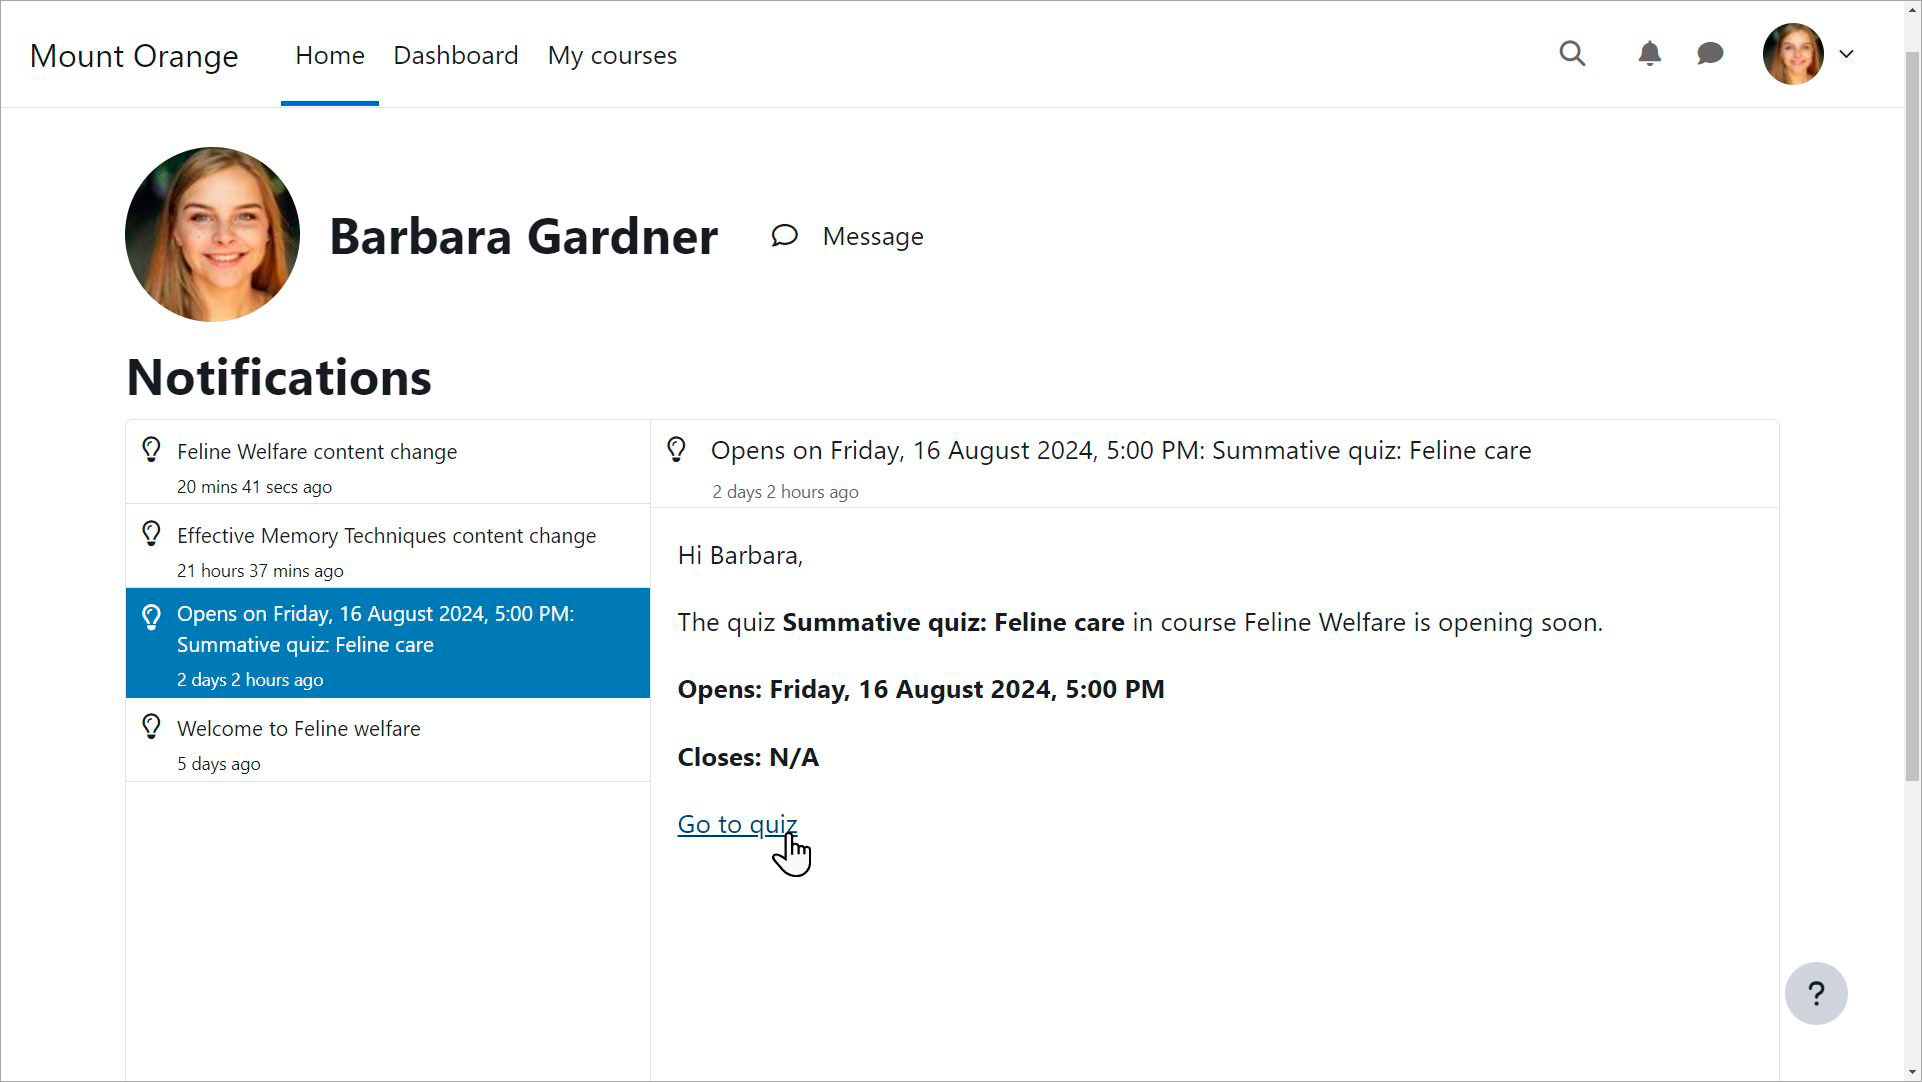Open the notifications bell menu

[x=1649, y=54]
